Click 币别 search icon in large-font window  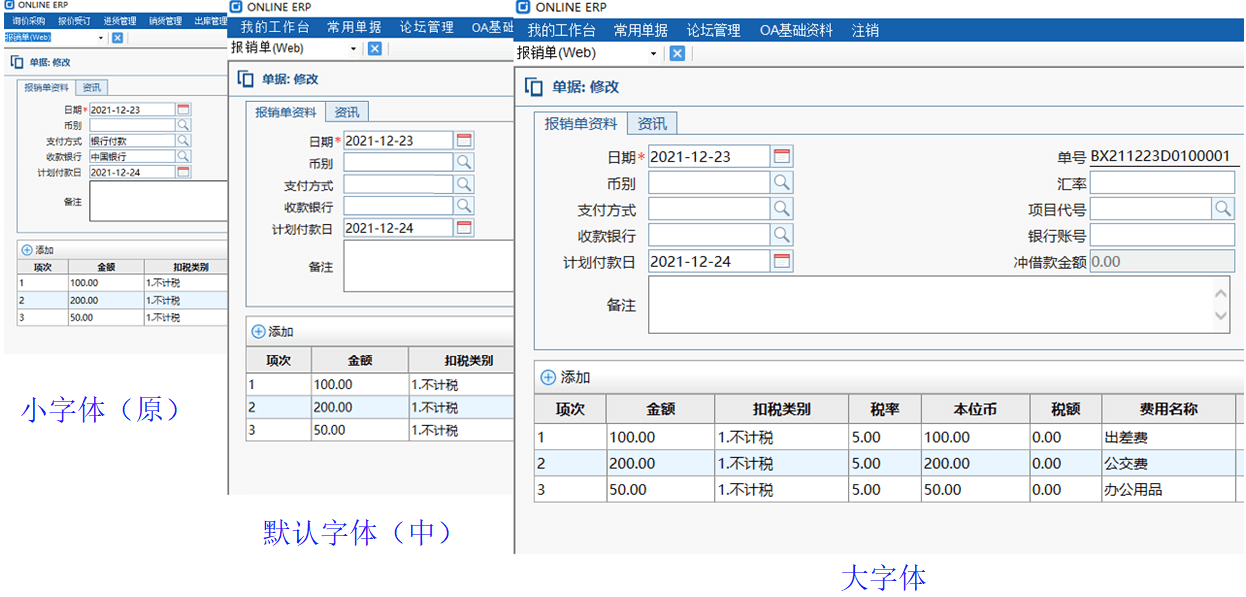pyautogui.click(x=782, y=182)
